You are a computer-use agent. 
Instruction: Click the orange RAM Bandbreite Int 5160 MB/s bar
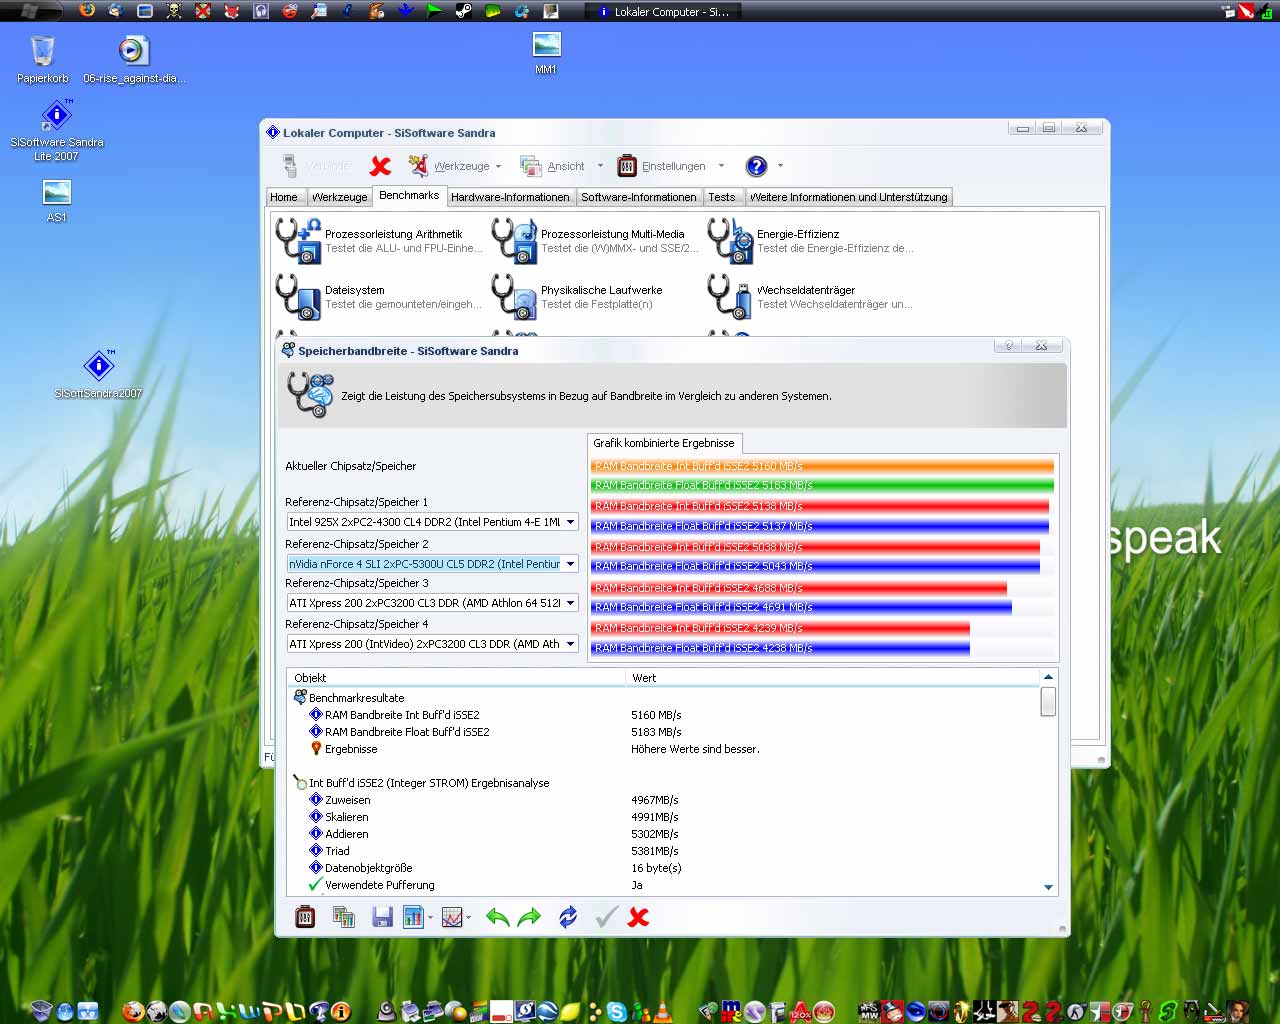point(822,466)
